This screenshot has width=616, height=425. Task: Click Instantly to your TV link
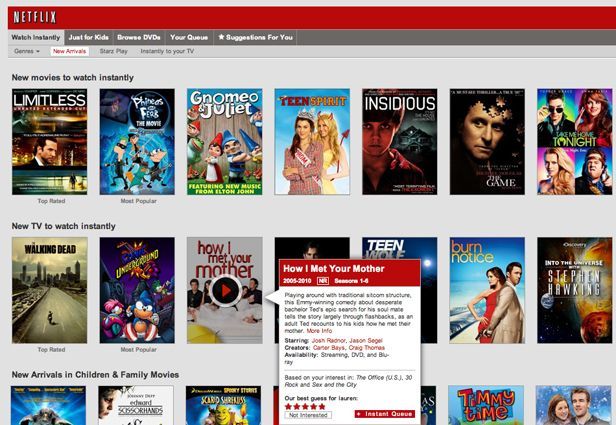pyautogui.click(x=167, y=50)
